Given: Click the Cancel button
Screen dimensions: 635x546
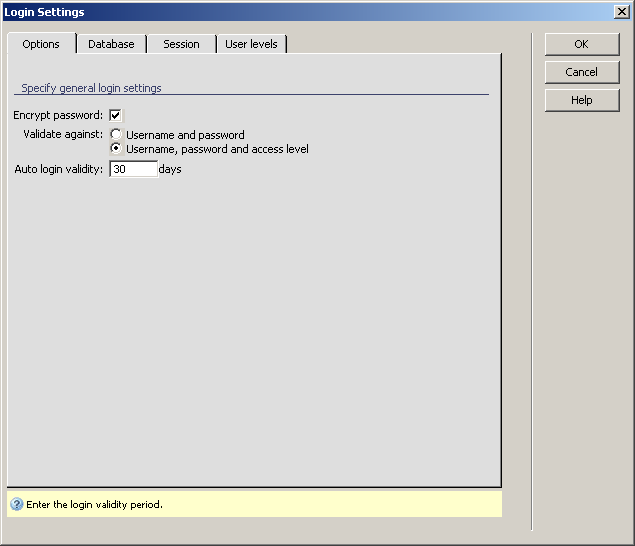Looking at the screenshot, I should click(581, 72).
